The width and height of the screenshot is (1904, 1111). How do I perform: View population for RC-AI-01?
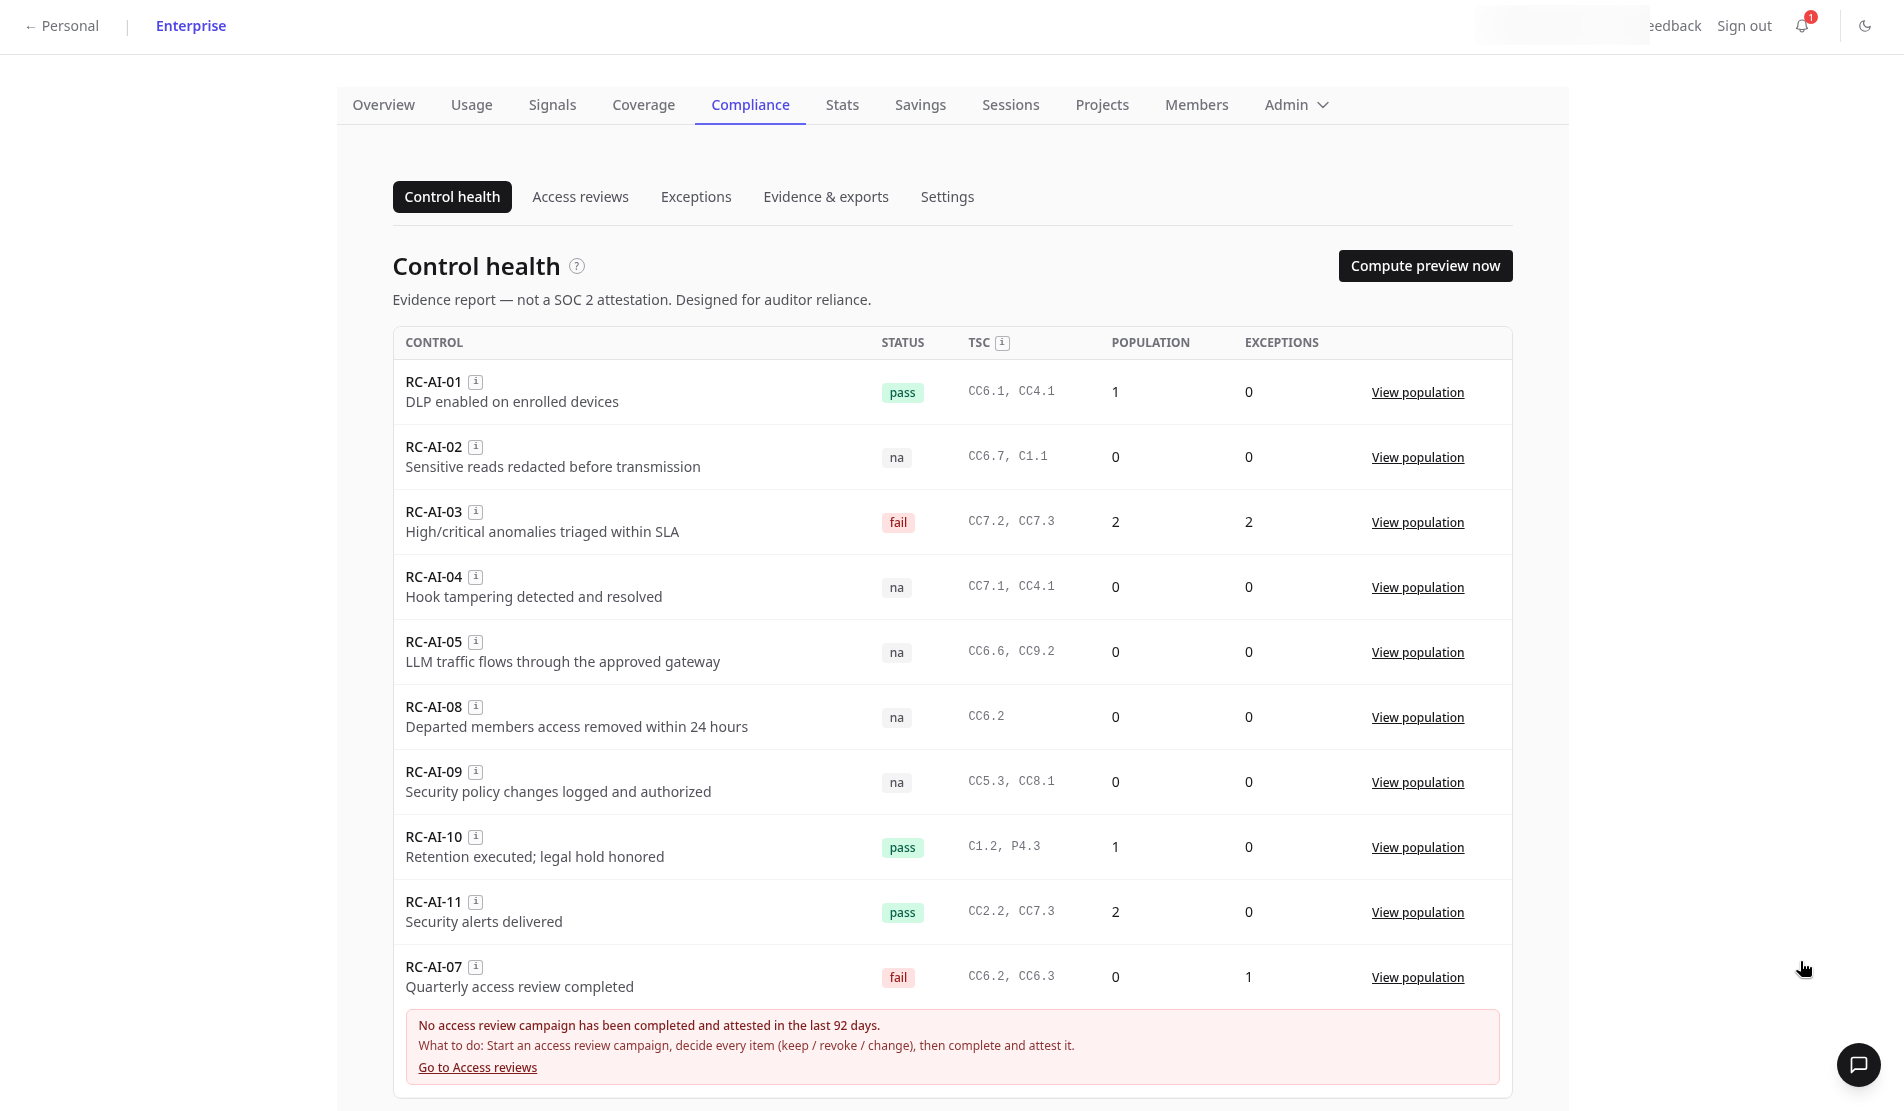tap(1417, 392)
